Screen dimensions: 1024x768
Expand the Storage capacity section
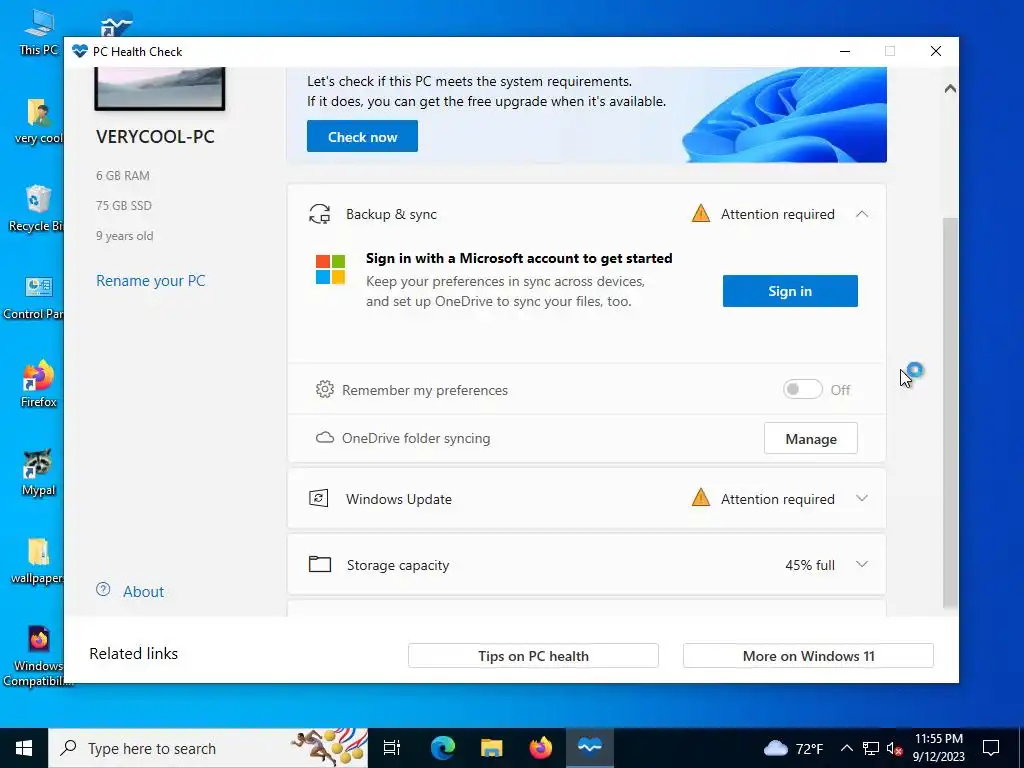tap(862, 564)
